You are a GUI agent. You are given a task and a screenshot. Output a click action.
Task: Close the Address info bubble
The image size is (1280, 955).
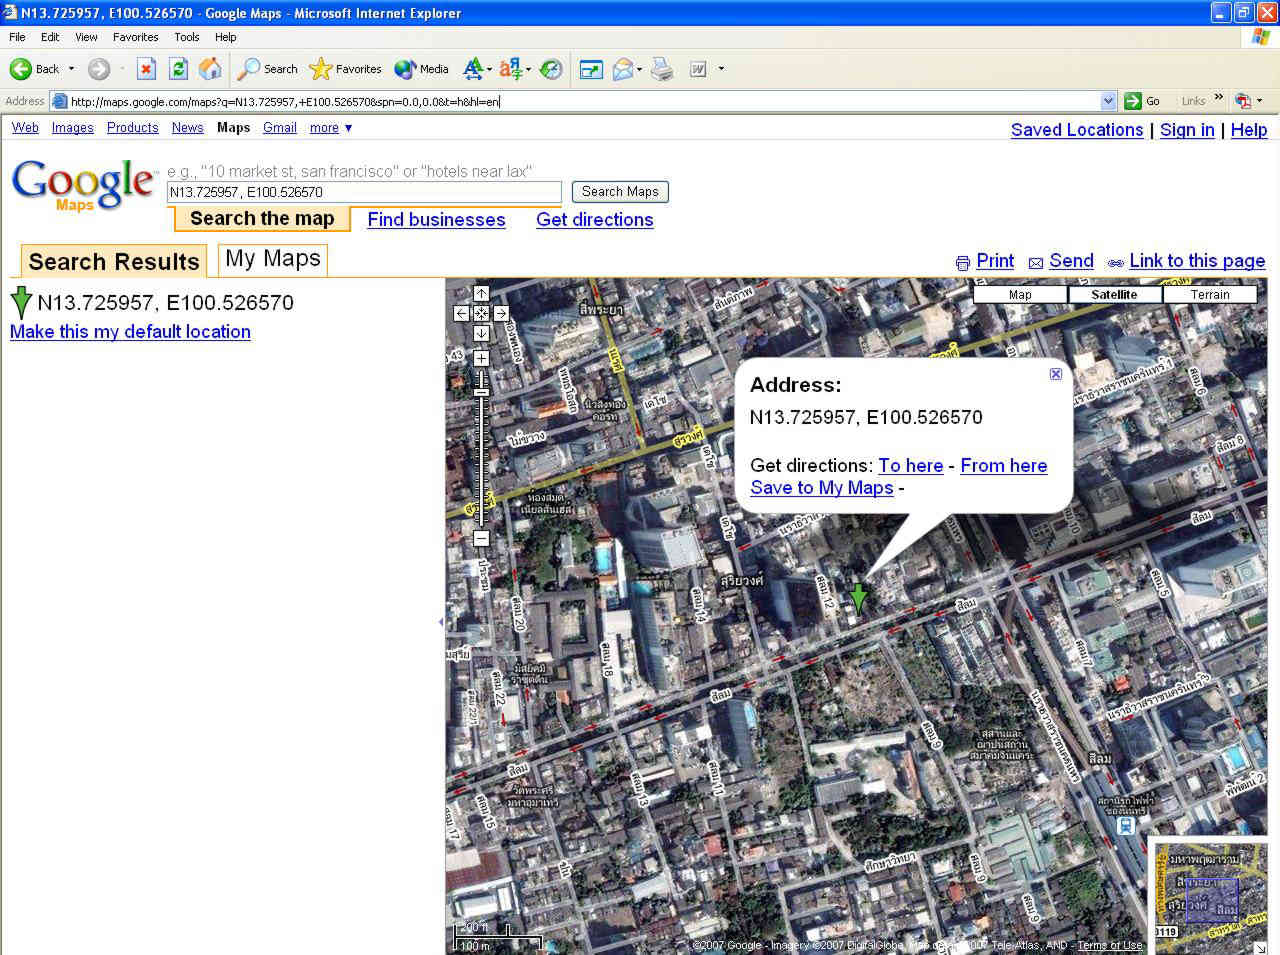(1055, 374)
